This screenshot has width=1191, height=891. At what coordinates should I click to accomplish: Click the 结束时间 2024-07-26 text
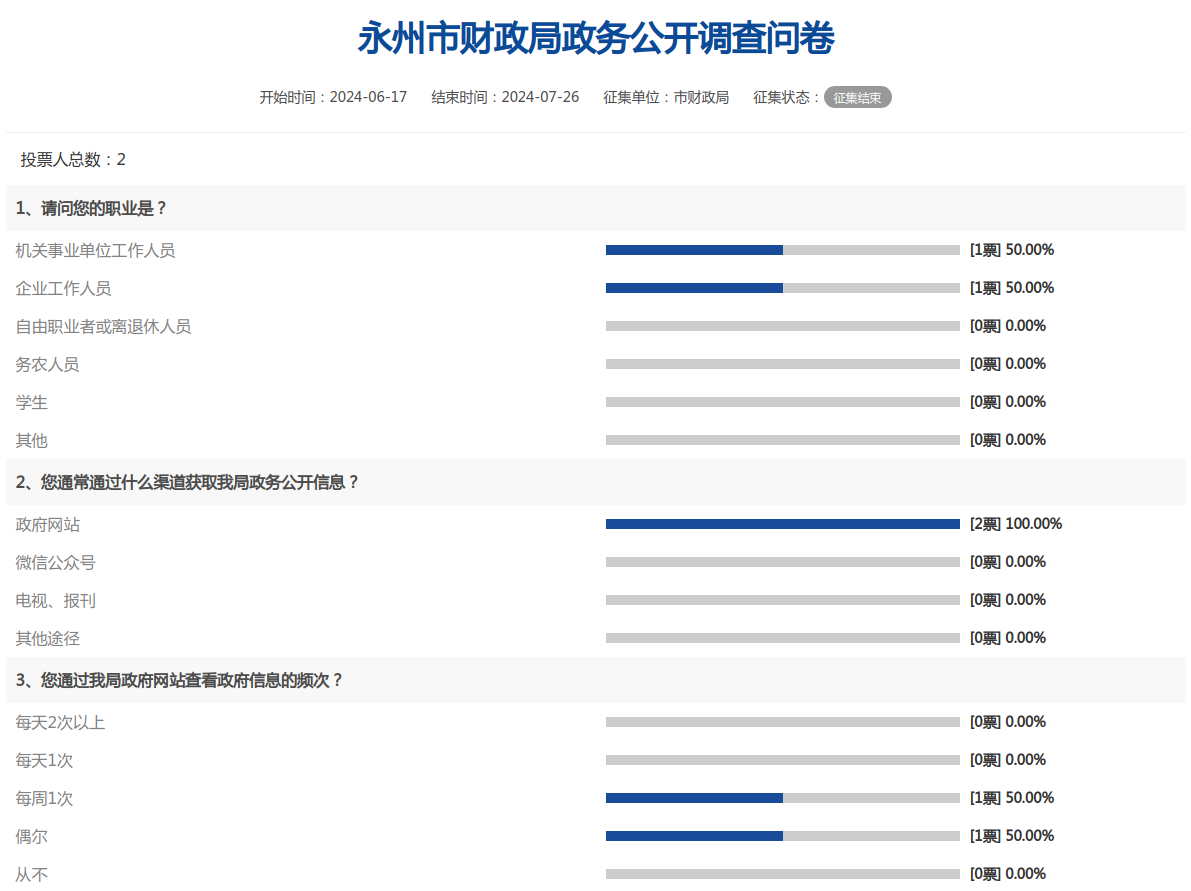tap(505, 97)
